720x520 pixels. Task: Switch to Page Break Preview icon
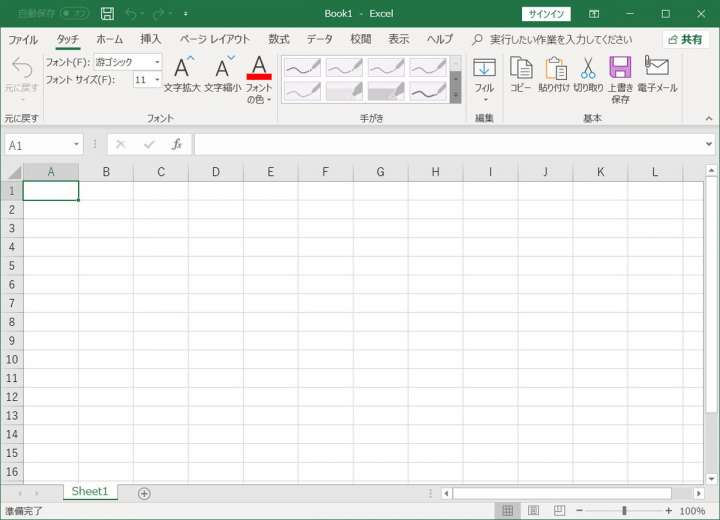(559, 510)
